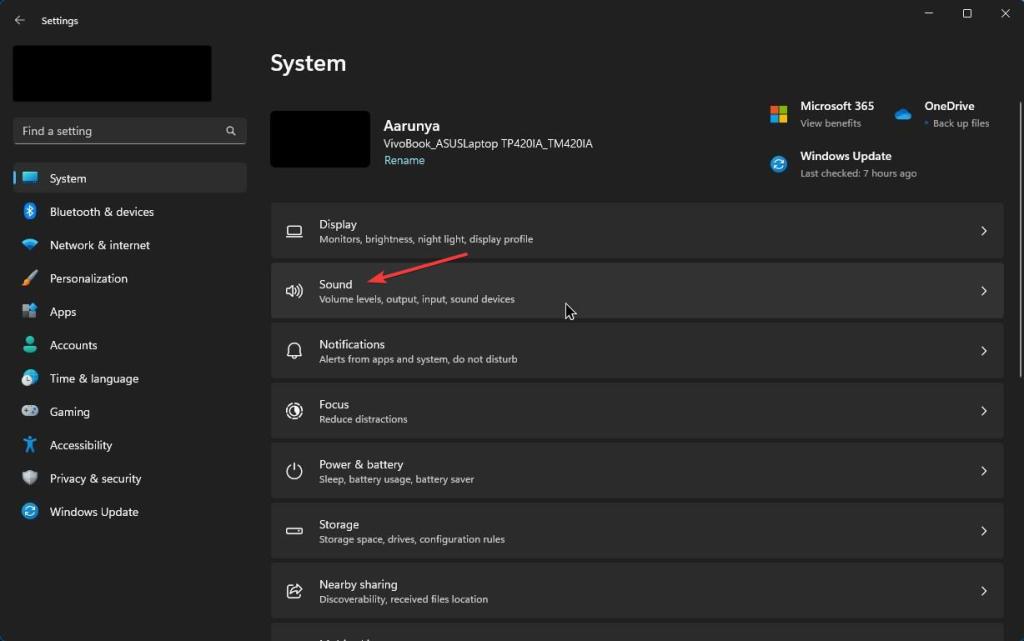Click the Accessibility figure icon
1024x641 pixels.
(30, 445)
